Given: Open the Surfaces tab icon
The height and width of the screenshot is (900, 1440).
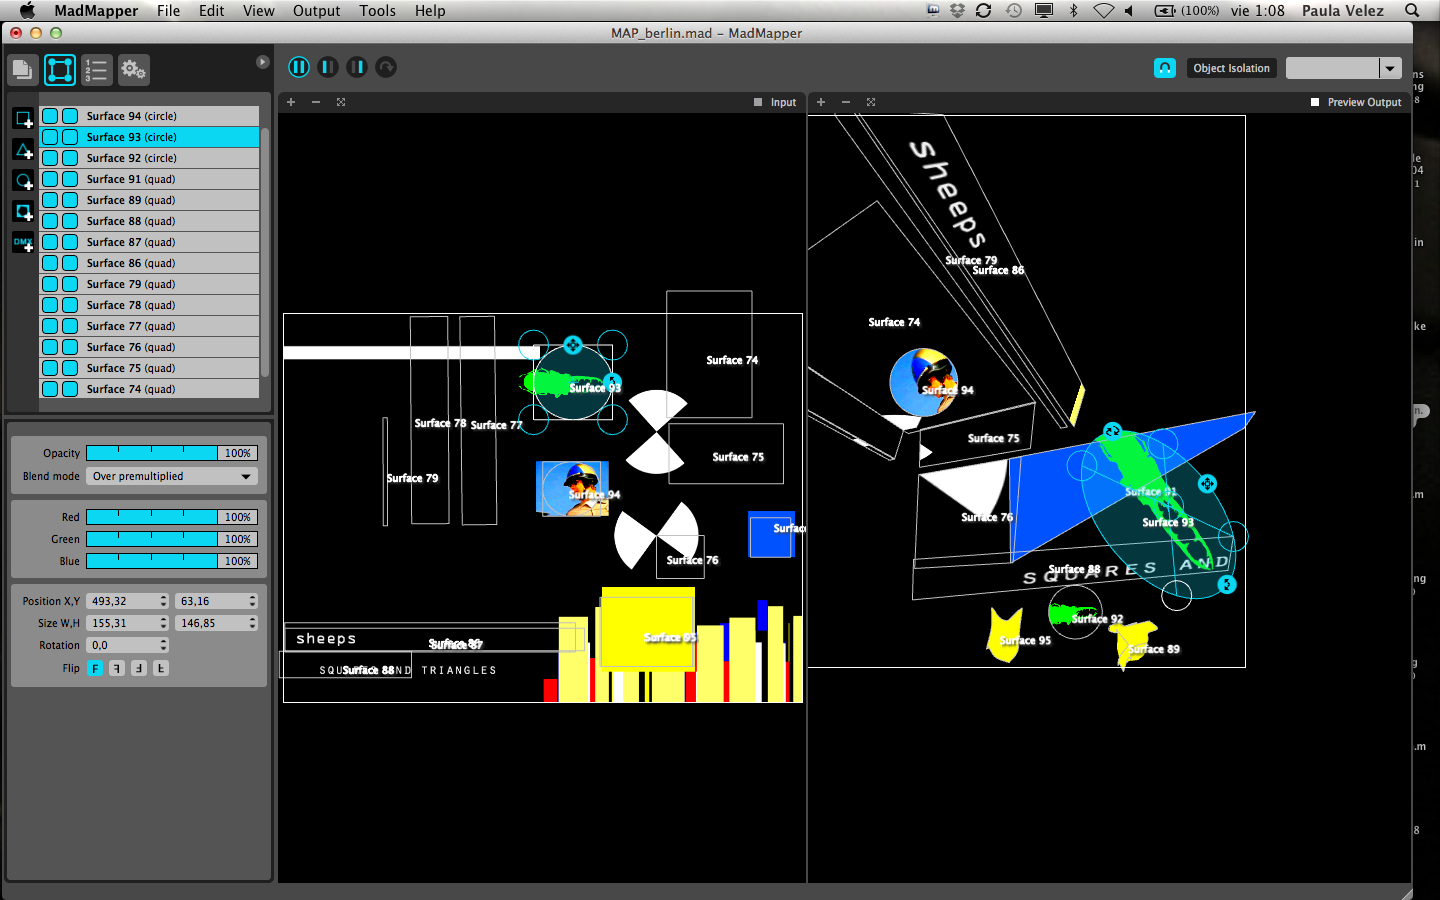Looking at the screenshot, I should [60, 70].
